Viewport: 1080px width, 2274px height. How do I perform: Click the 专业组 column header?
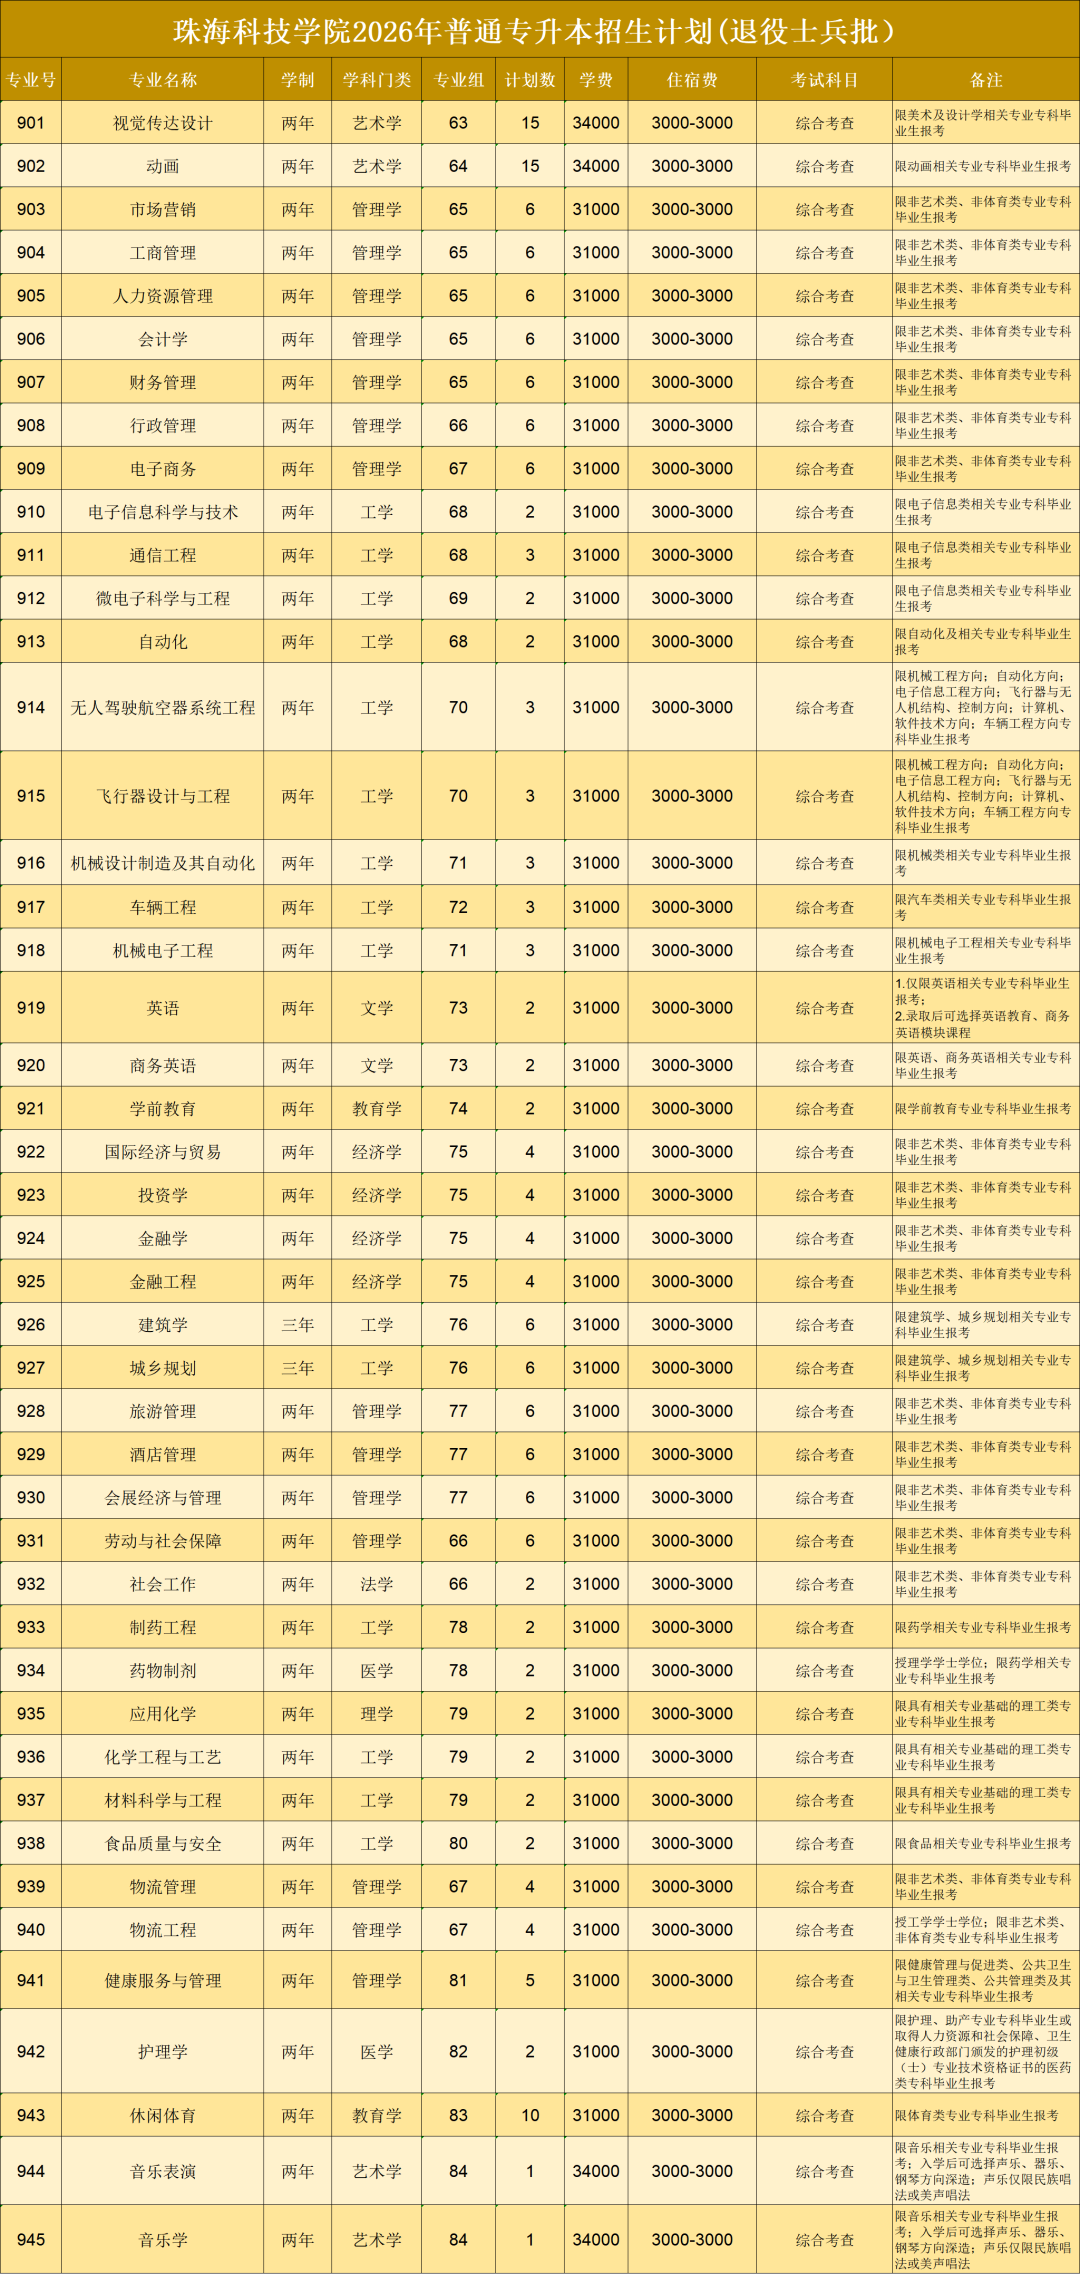[458, 80]
